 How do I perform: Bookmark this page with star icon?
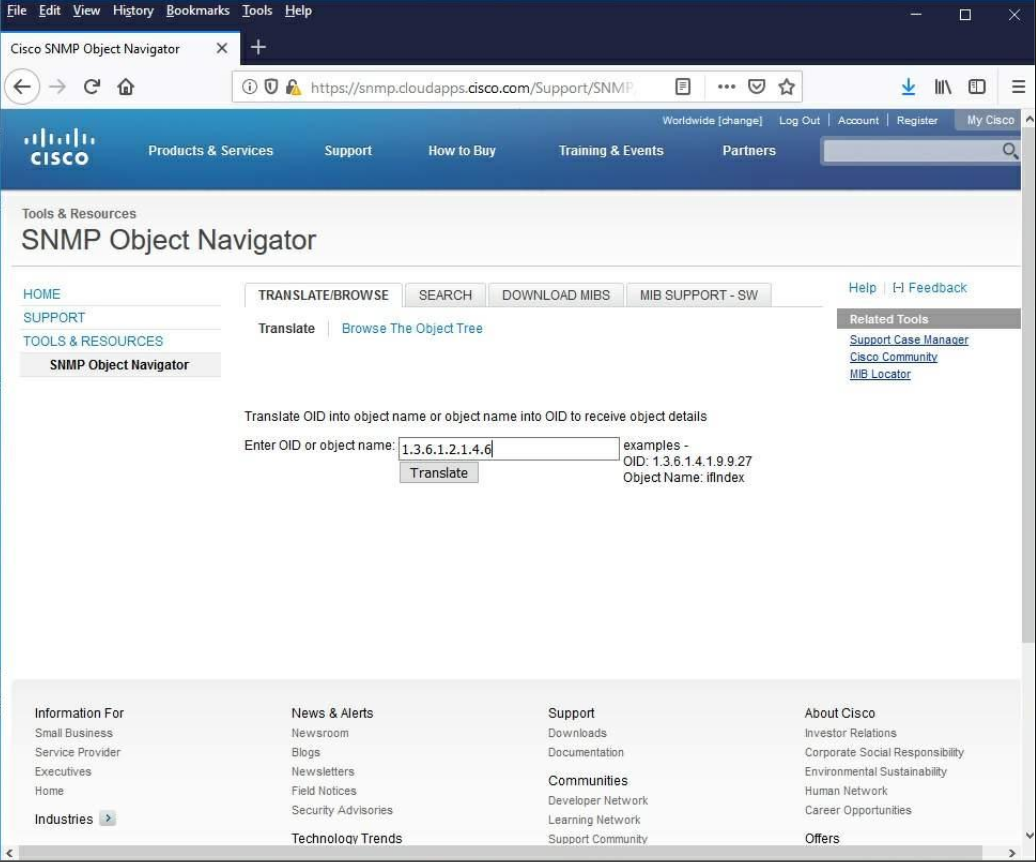[786, 87]
